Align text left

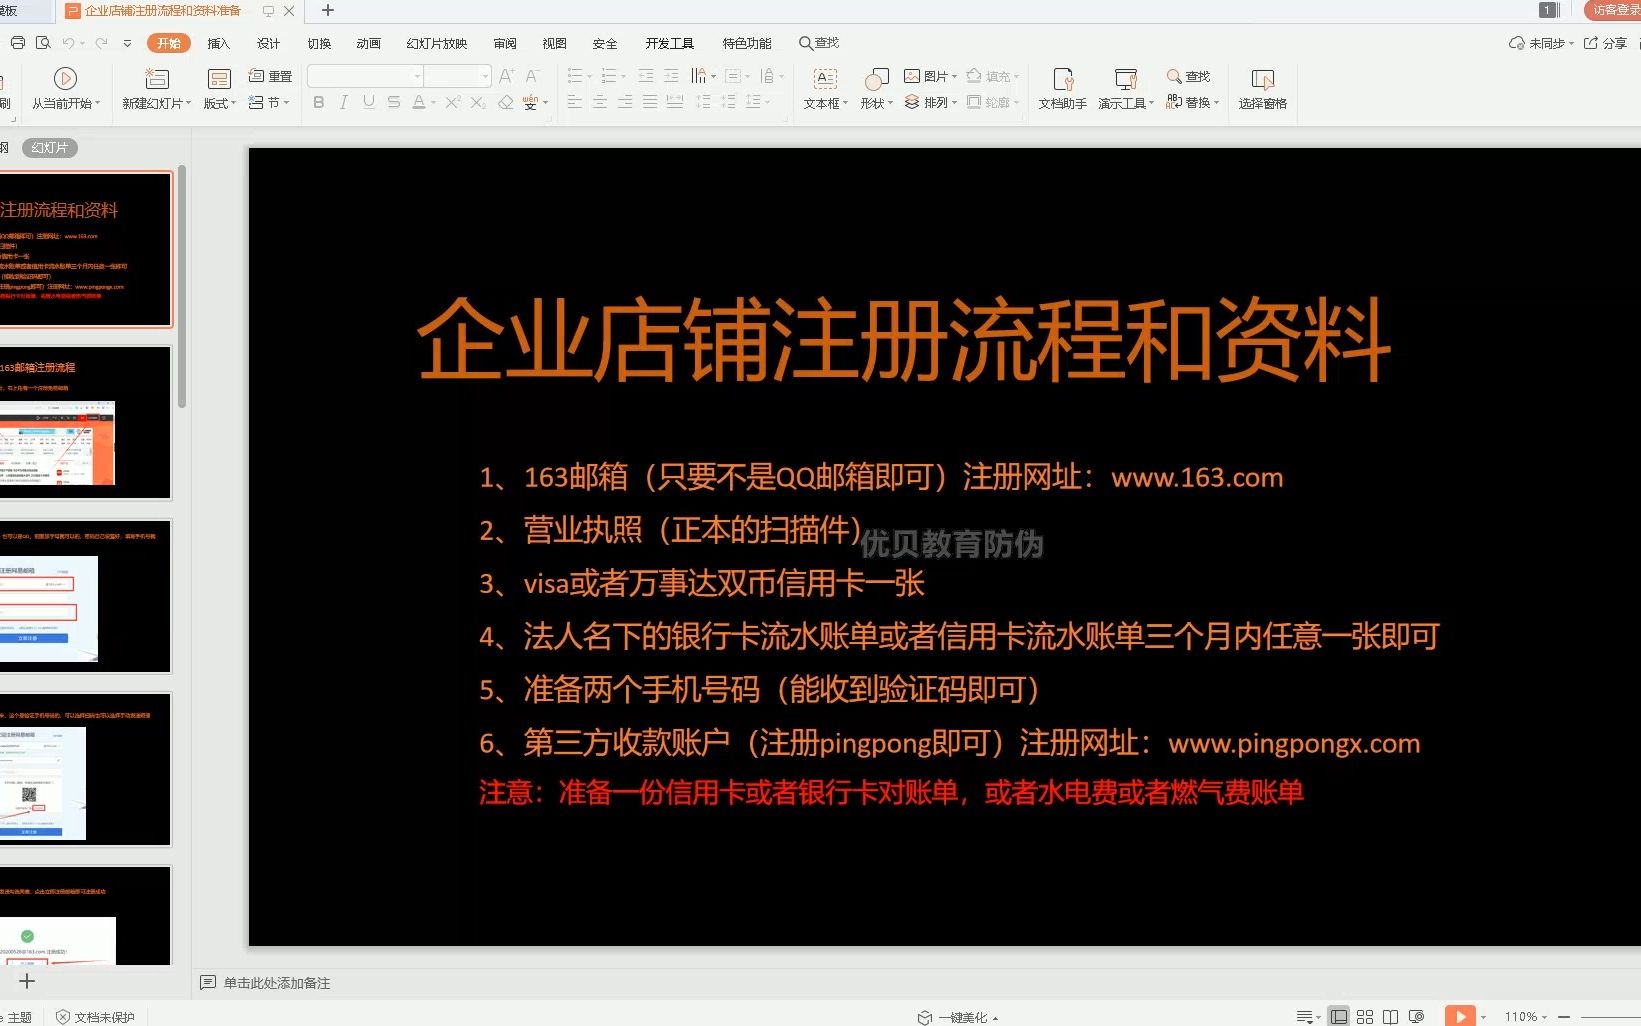(575, 102)
